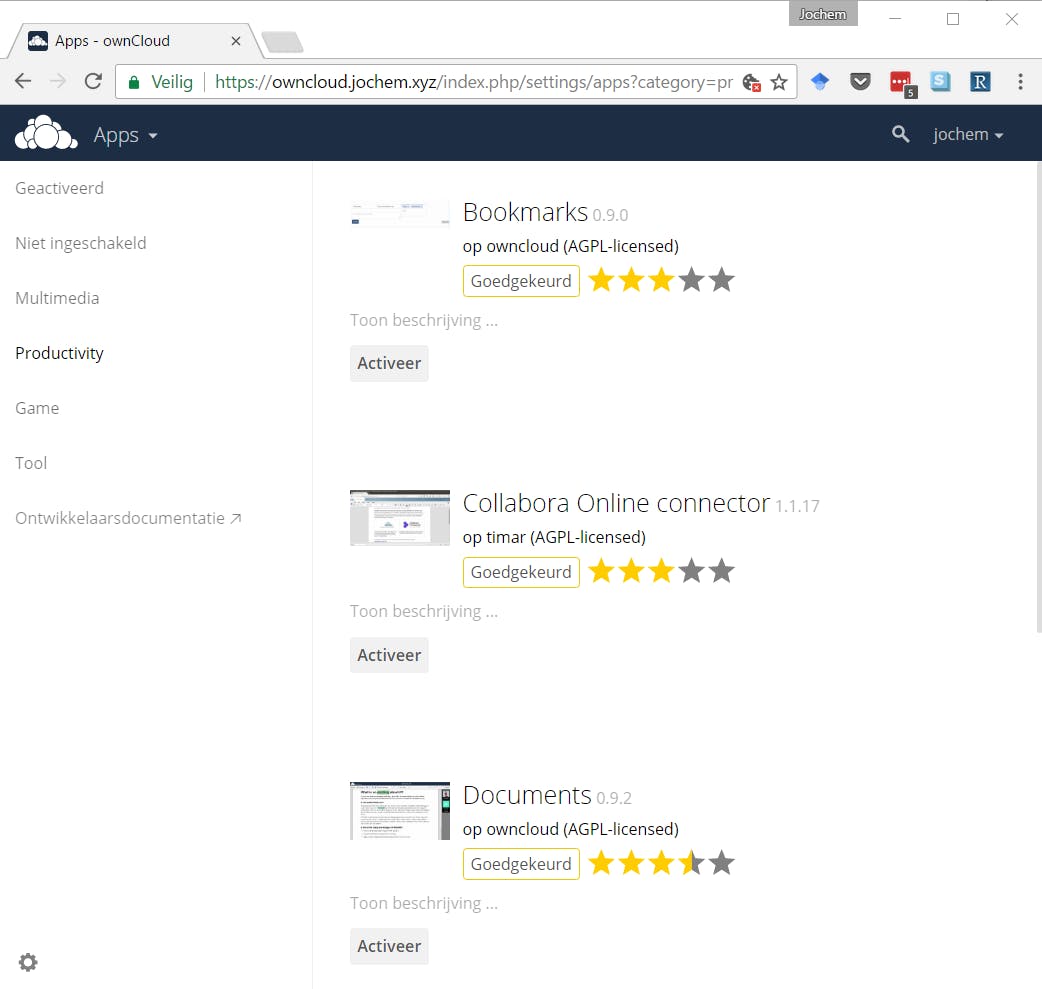Click the Documents star rating
The width and height of the screenshot is (1042, 989).
tap(661, 863)
